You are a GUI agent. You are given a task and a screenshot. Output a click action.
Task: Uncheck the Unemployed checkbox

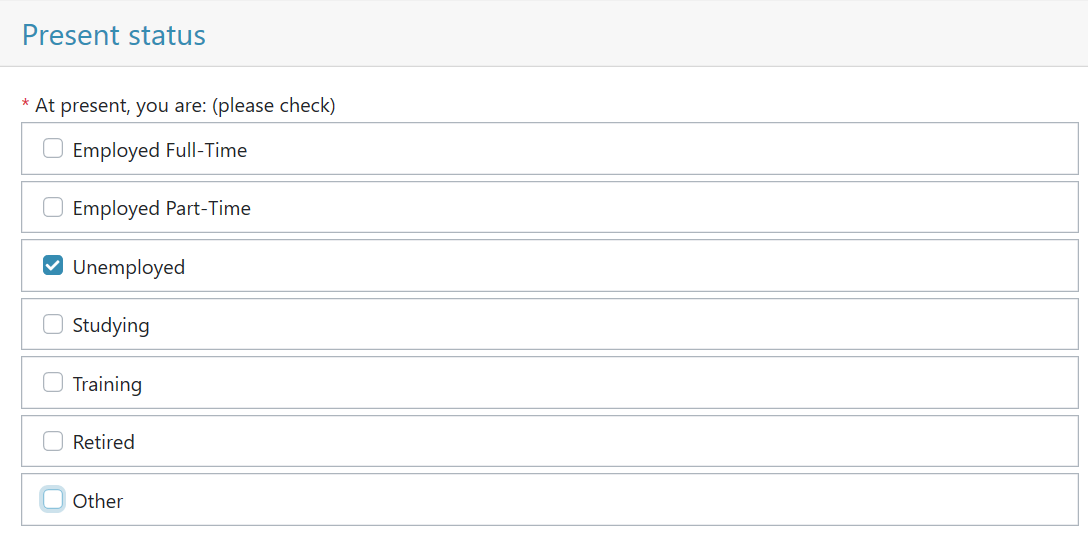coord(53,265)
